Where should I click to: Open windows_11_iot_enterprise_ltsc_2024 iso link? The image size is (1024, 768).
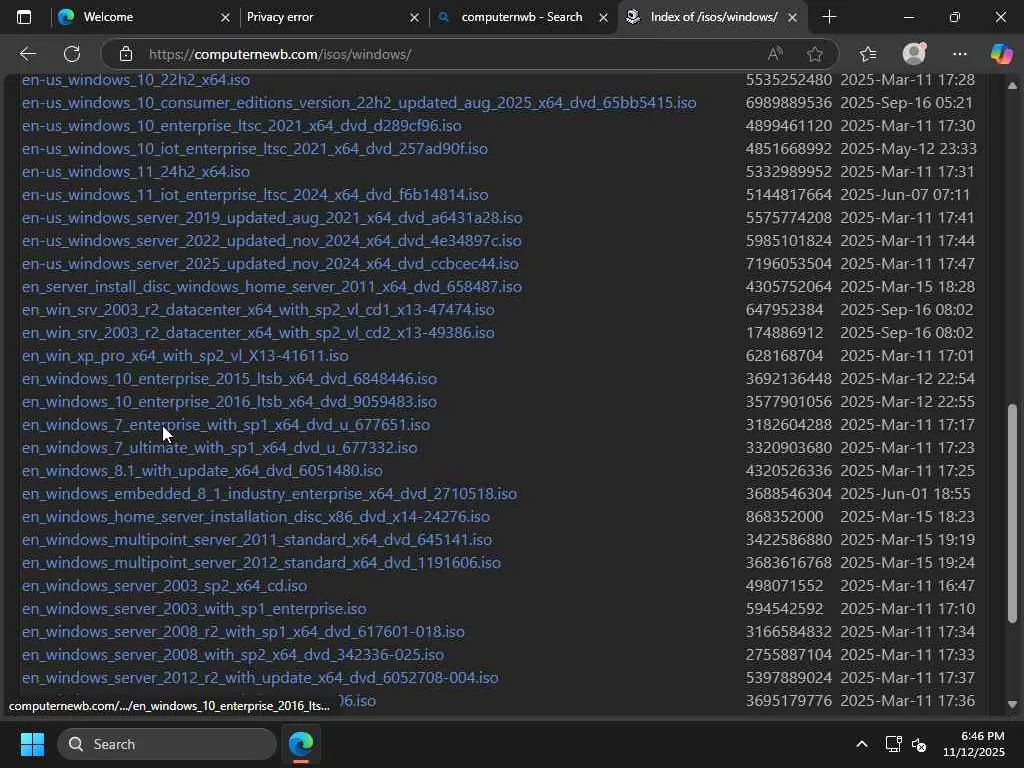(x=255, y=195)
